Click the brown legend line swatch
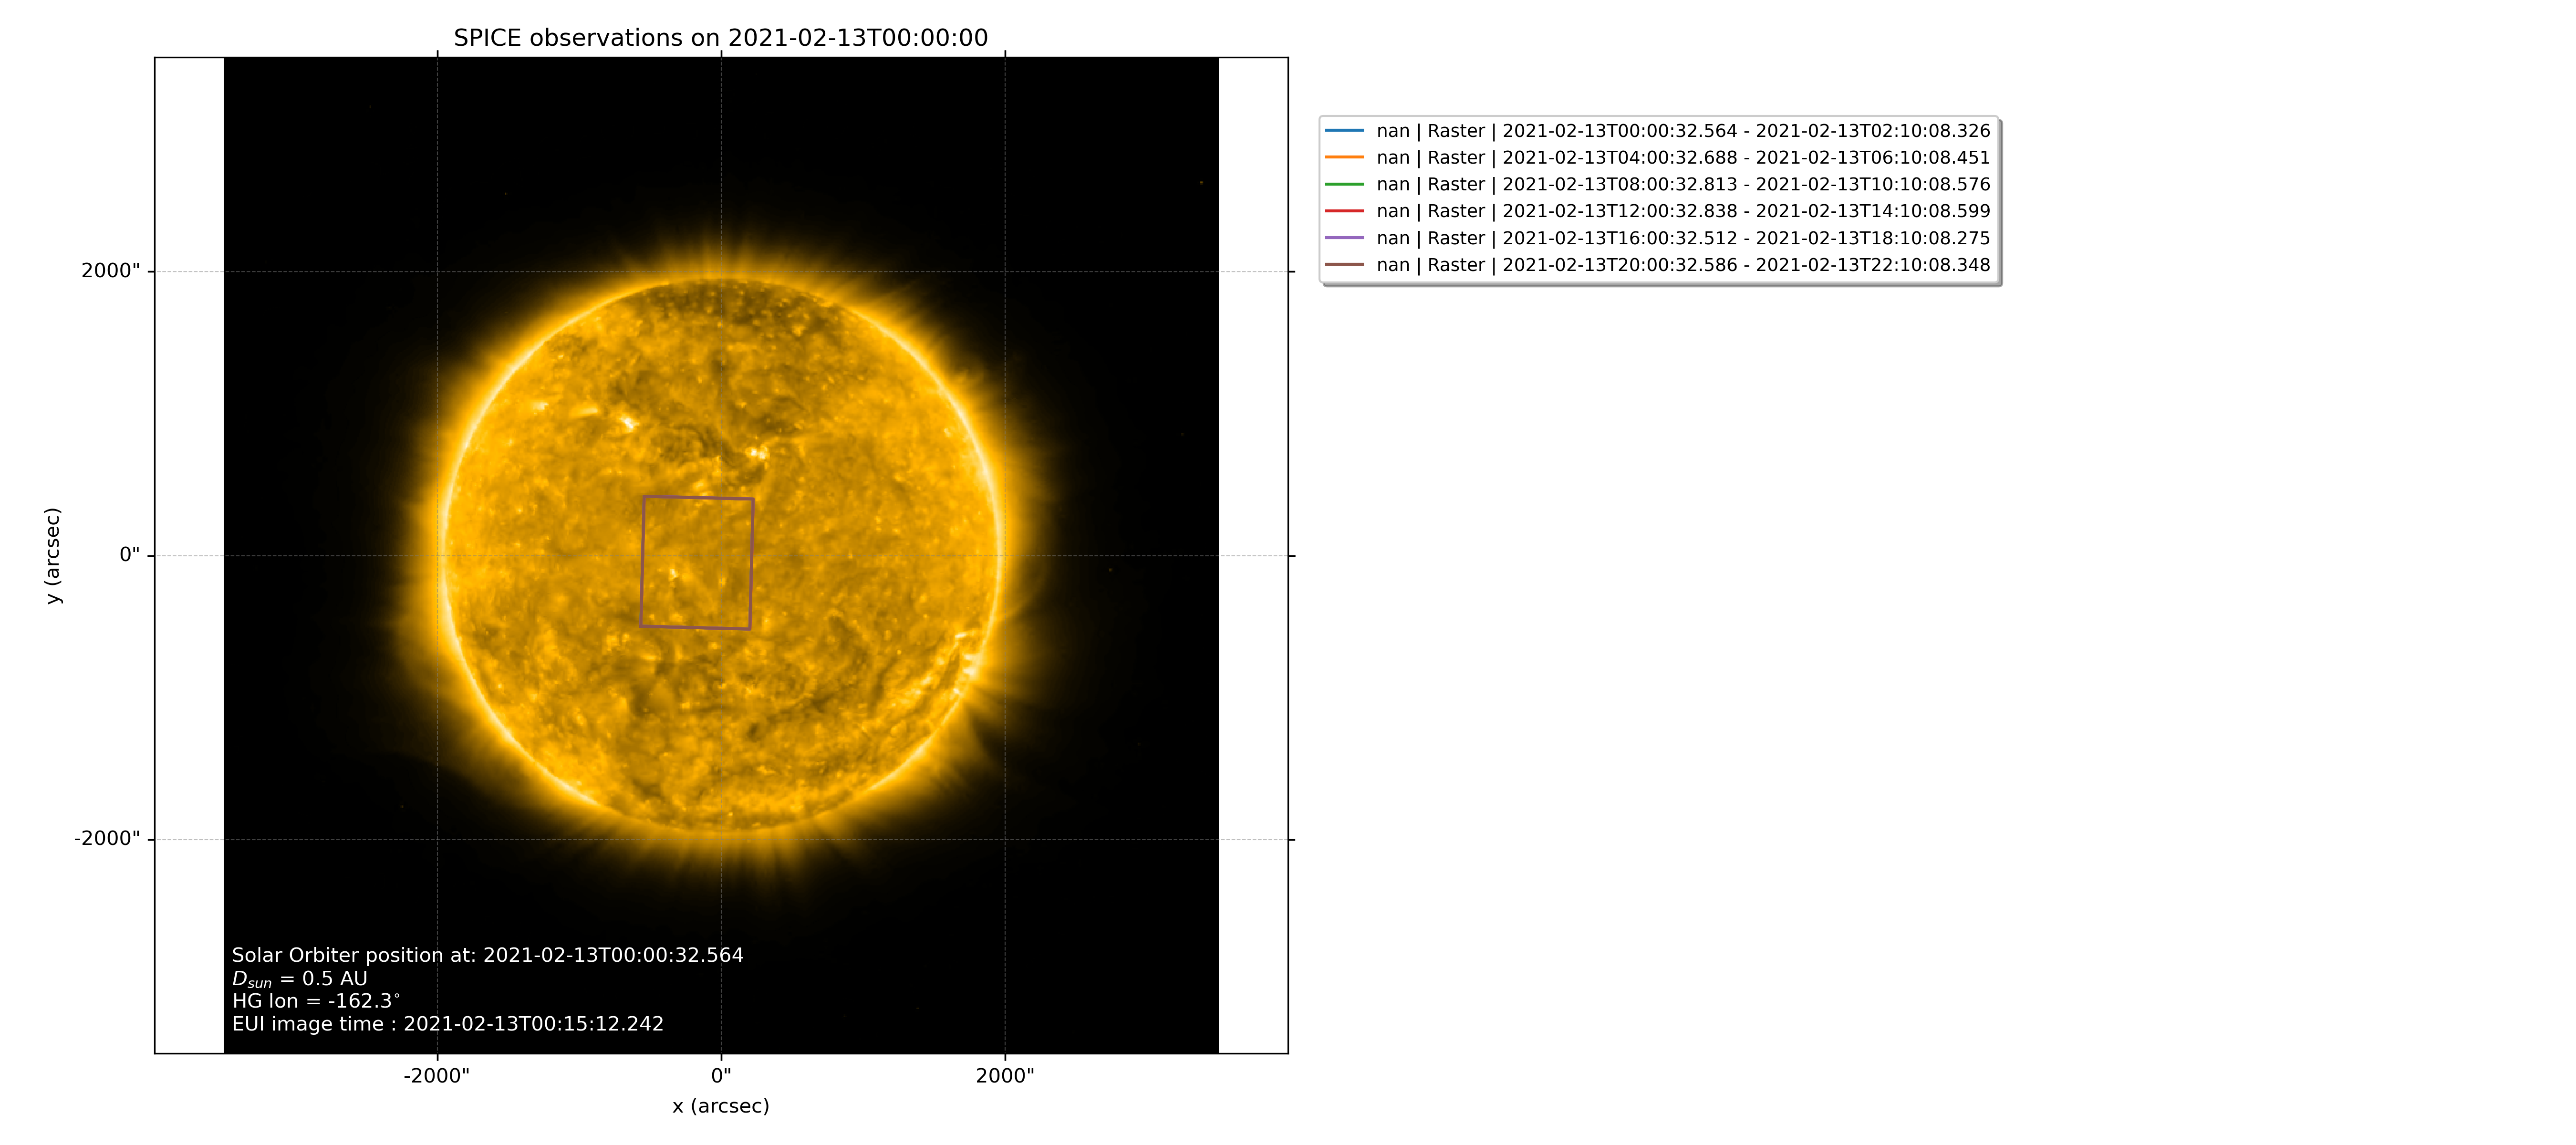This screenshot has height=1145, width=2576. pos(1344,265)
